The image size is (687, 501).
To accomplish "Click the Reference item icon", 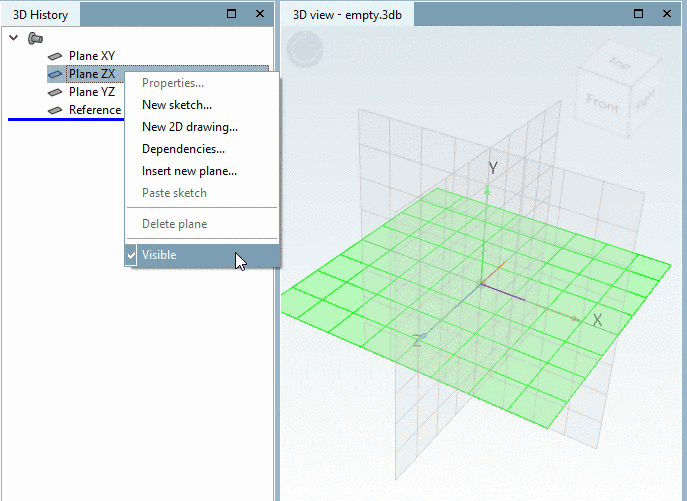I will tap(55, 110).
